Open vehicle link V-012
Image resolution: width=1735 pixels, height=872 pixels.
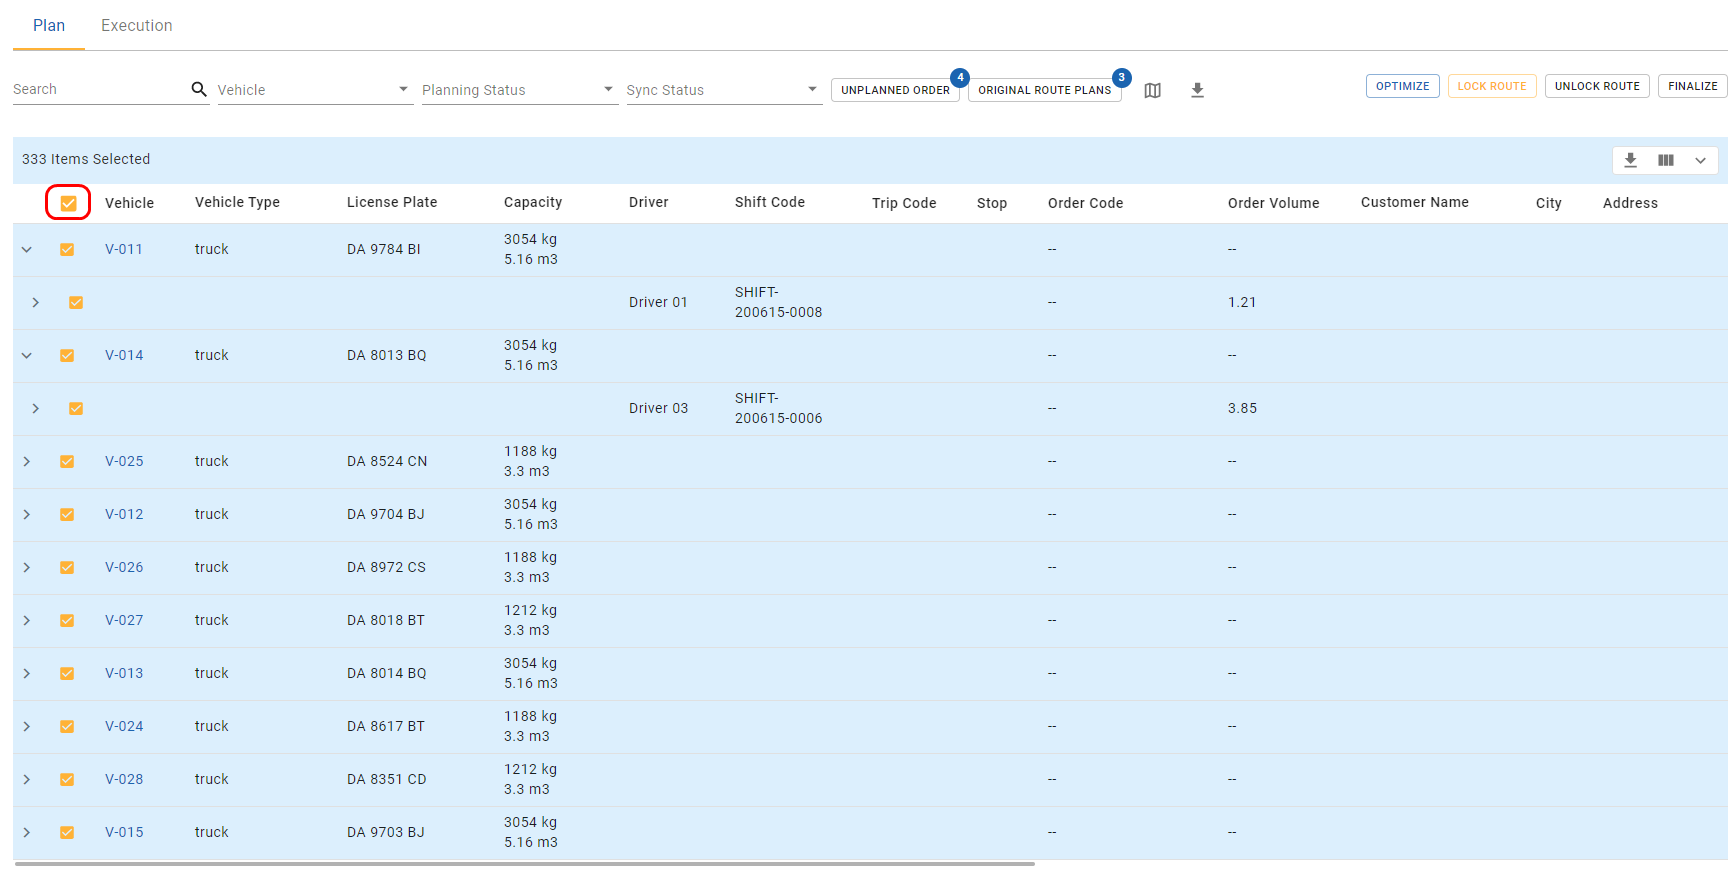[x=124, y=514]
